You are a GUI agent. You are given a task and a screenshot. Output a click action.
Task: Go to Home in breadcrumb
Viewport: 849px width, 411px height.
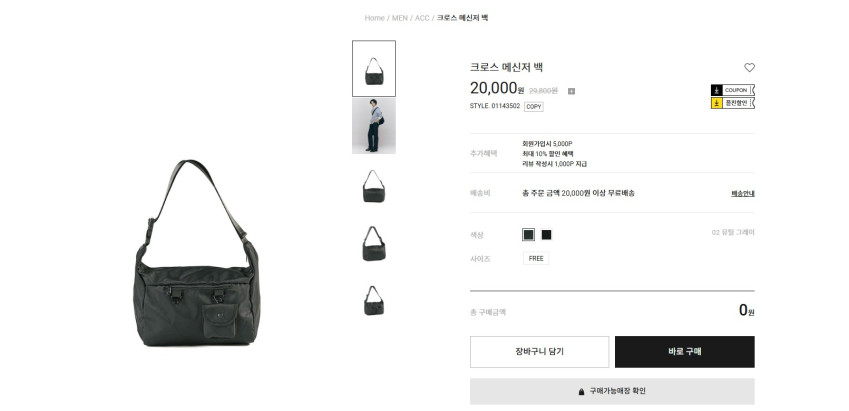(x=374, y=18)
